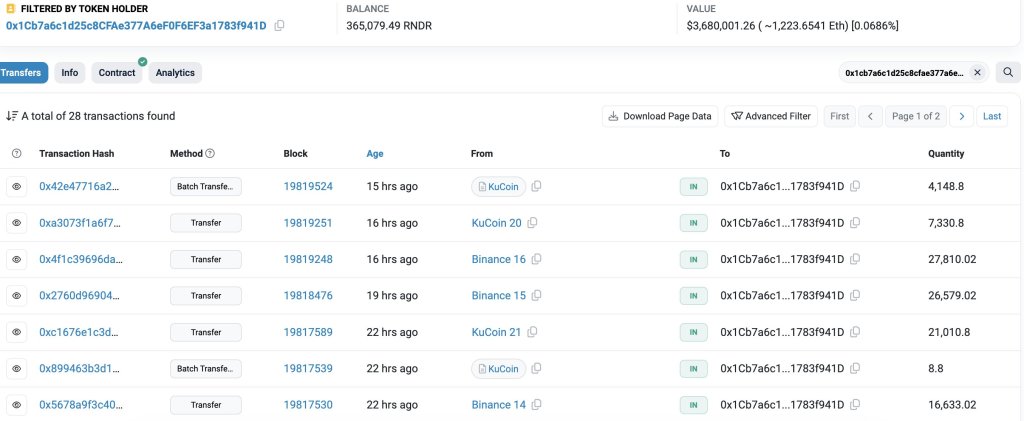Viewport: 1024px width, 421px height.
Task: Download Page Data
Action: point(660,116)
